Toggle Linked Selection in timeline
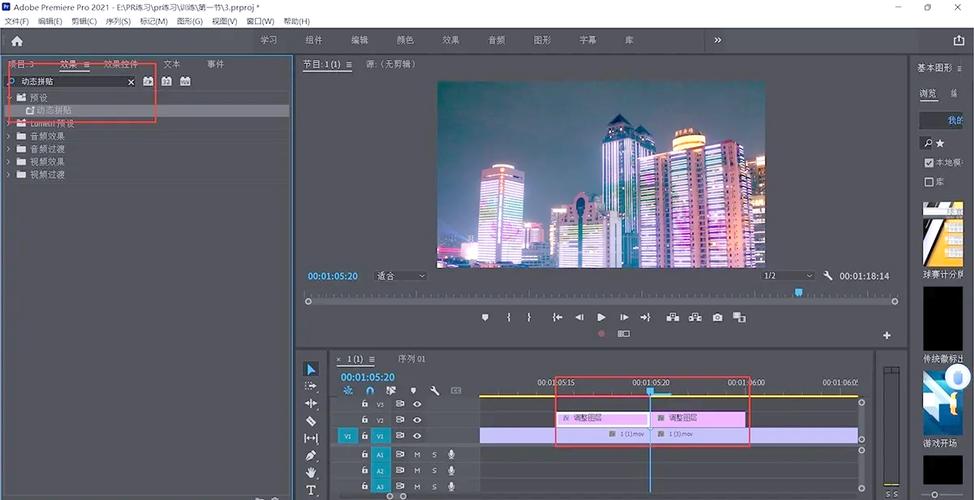 391,391
